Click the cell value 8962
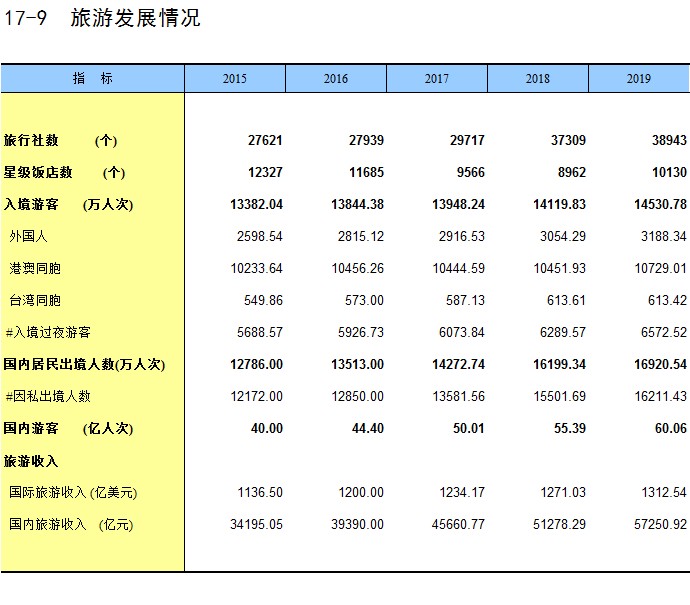Image resolution: width=690 pixels, height=605 pixels. pos(572,172)
